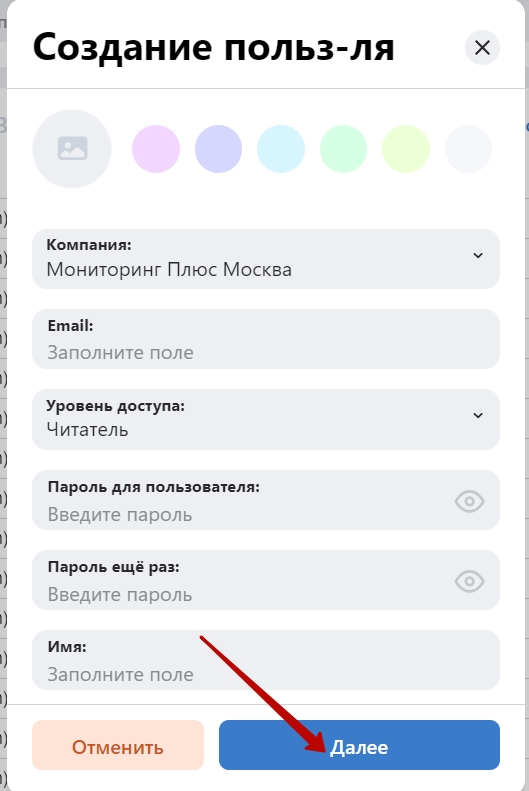Open the Компания dropdown
Screen dimensions: 529x791
click(266, 259)
